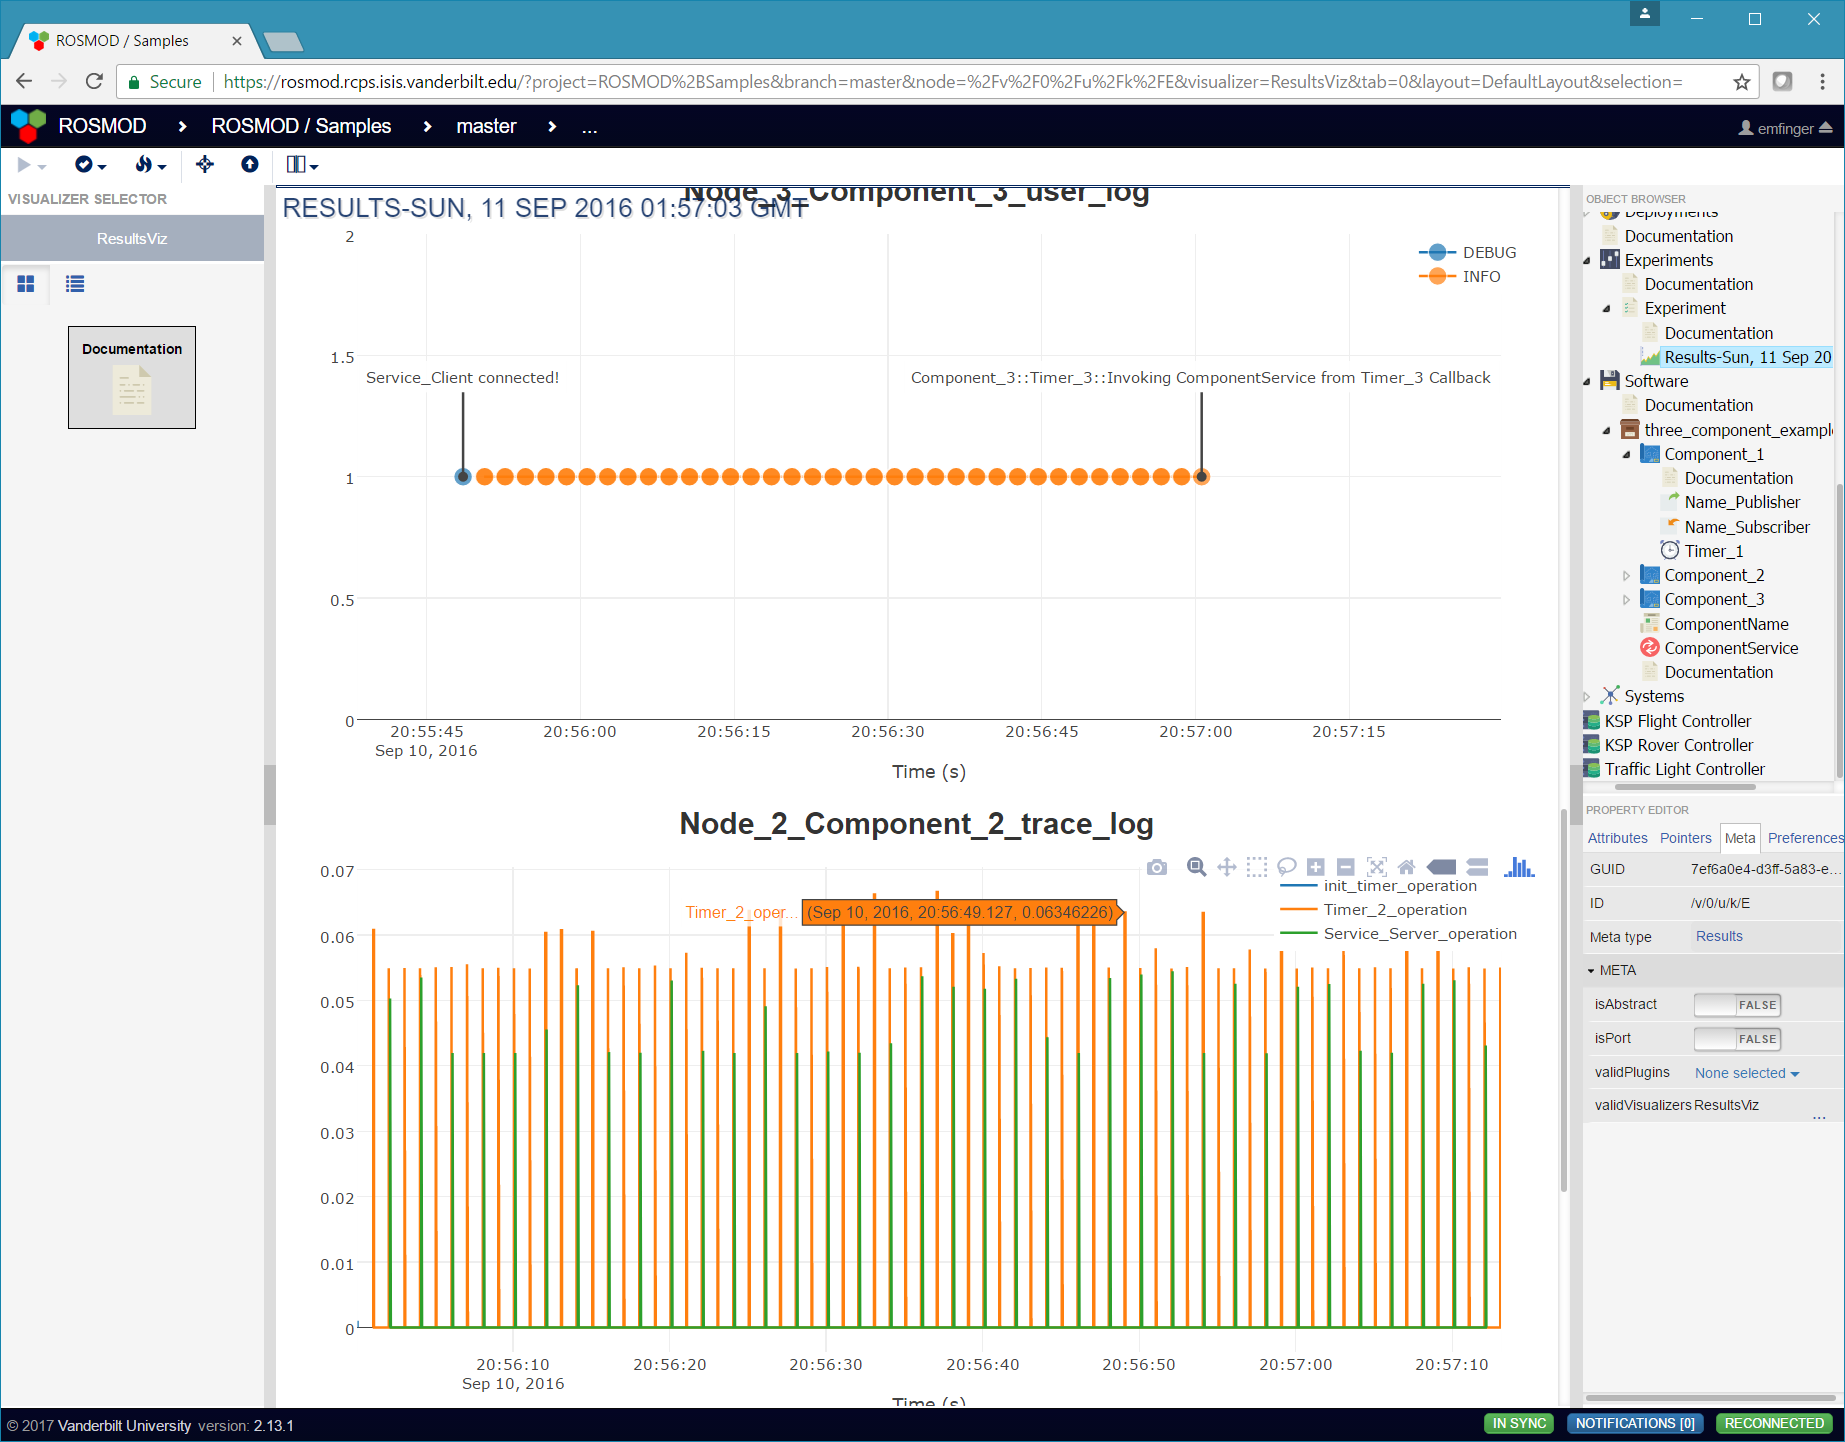The height and width of the screenshot is (1442, 1845).
Task: Open the Attributes tab in Property Editor
Action: [x=1617, y=838]
